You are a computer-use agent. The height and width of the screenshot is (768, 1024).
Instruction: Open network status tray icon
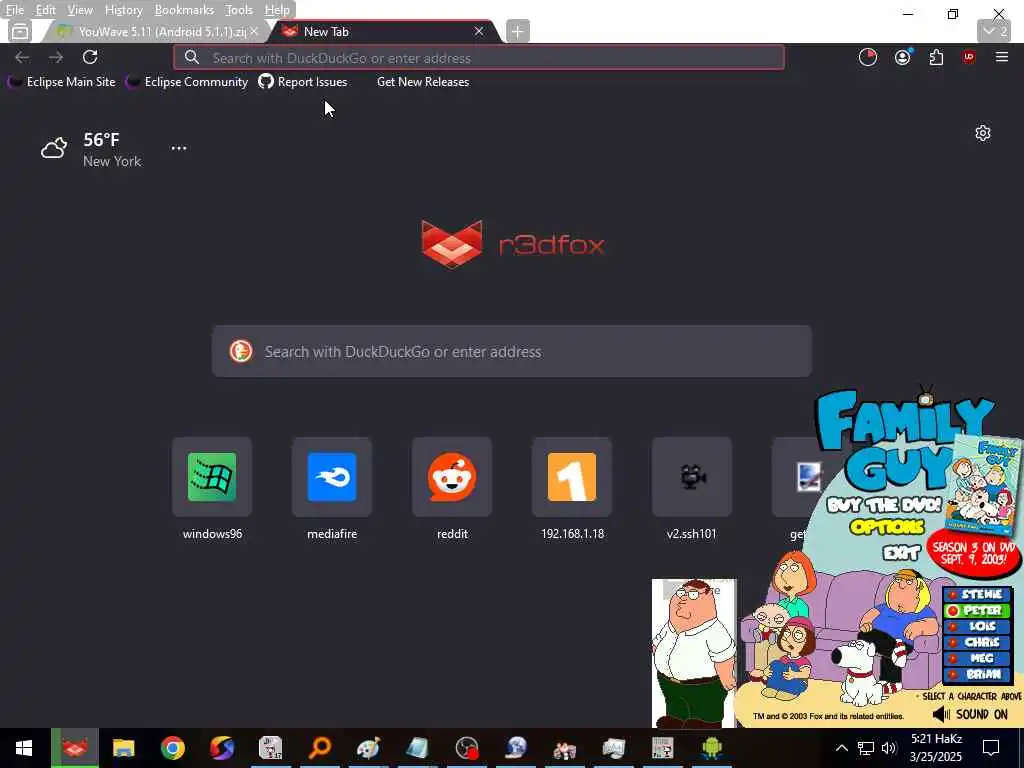866,748
